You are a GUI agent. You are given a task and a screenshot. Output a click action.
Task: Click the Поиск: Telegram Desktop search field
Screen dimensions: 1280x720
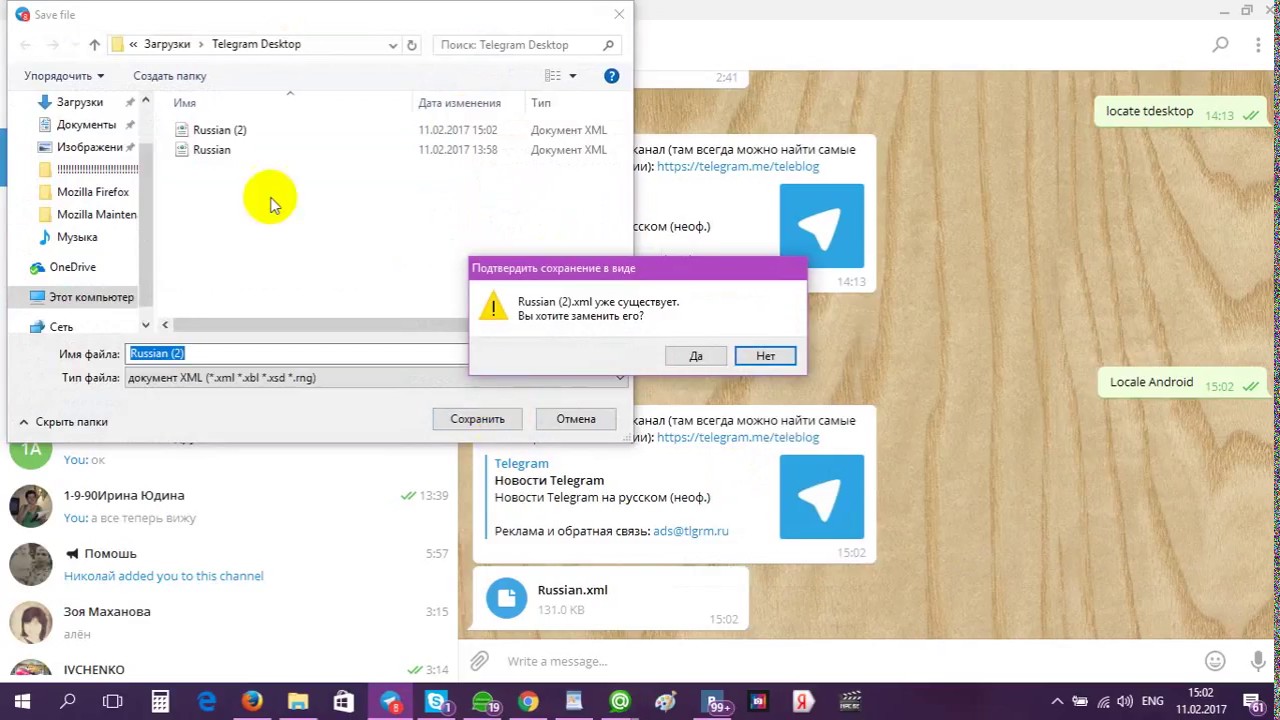tap(528, 45)
